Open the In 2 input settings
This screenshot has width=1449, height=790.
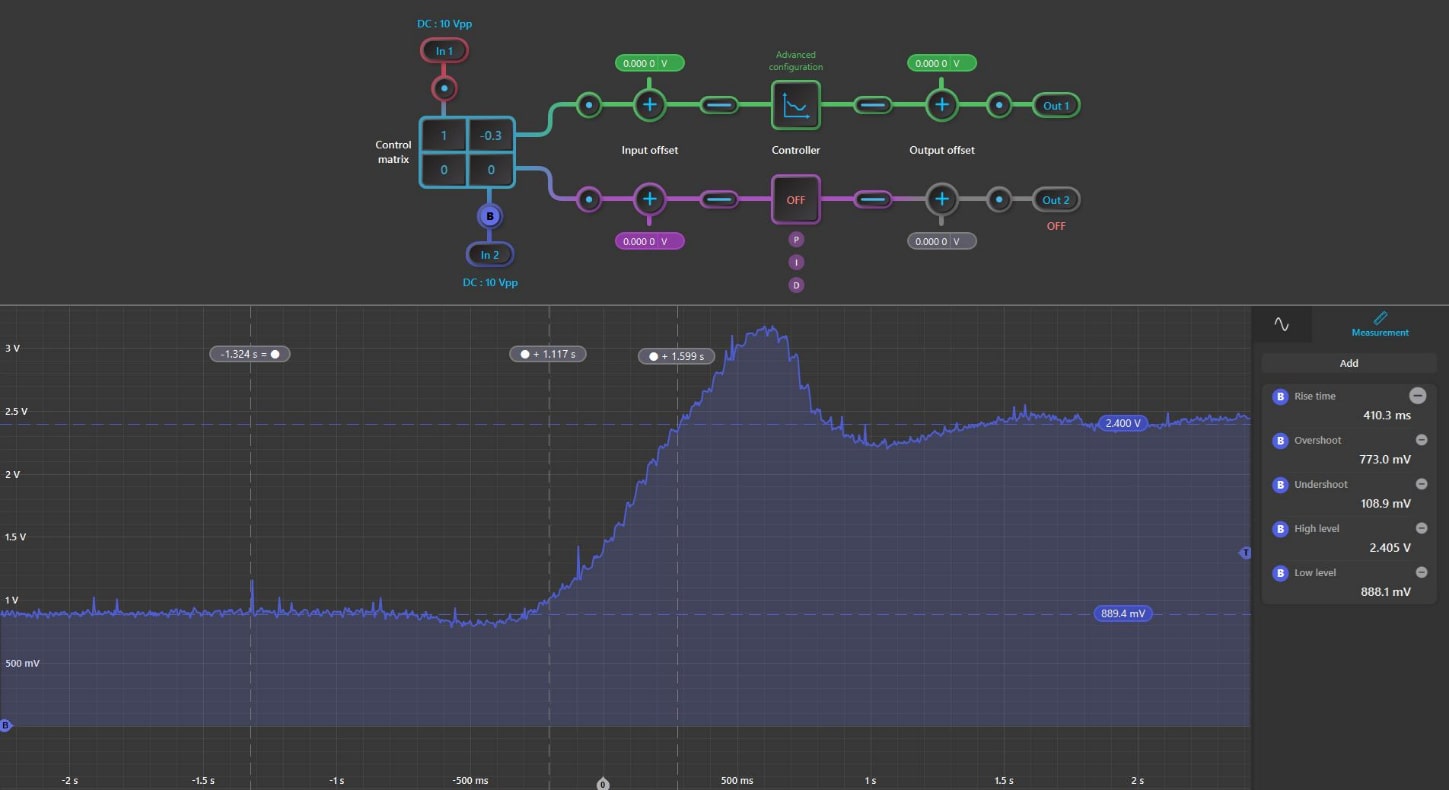(x=489, y=255)
